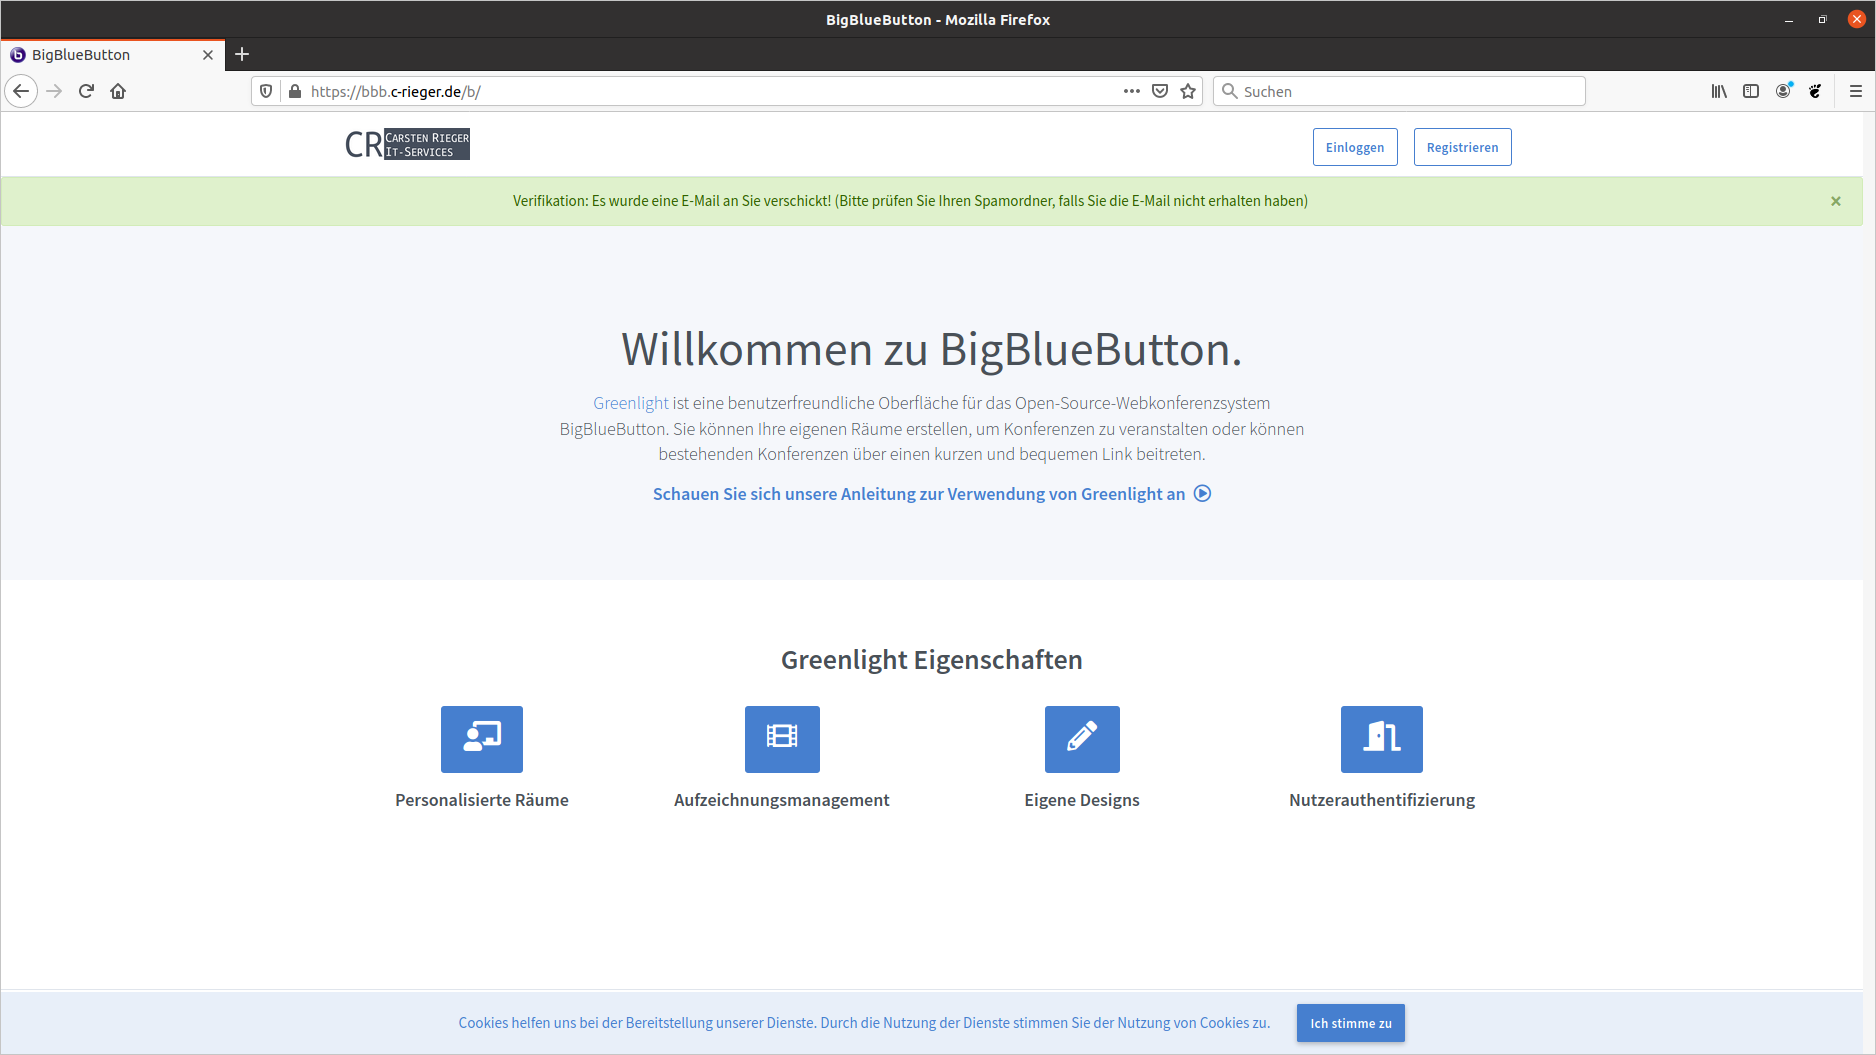The height and width of the screenshot is (1055, 1876).
Task: Toggle the sidebar view icon
Action: click(1751, 91)
